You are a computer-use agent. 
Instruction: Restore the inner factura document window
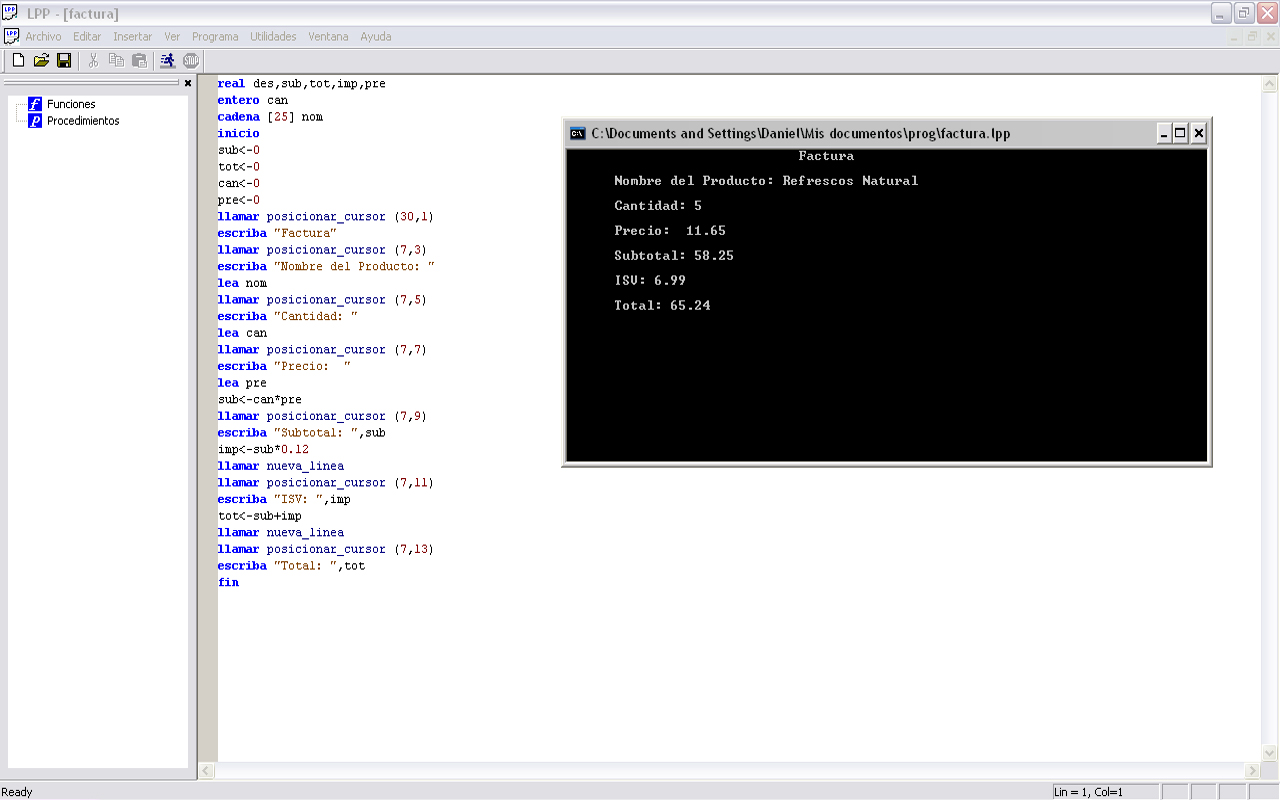point(1251,36)
